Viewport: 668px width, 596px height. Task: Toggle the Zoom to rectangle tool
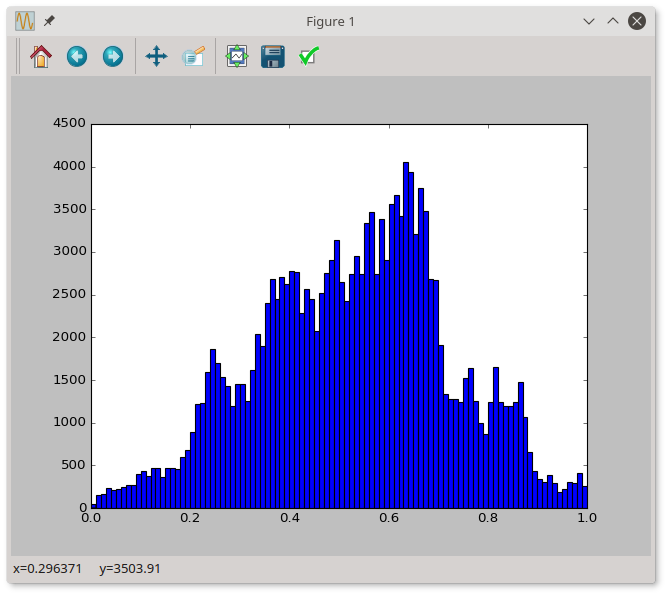193,56
